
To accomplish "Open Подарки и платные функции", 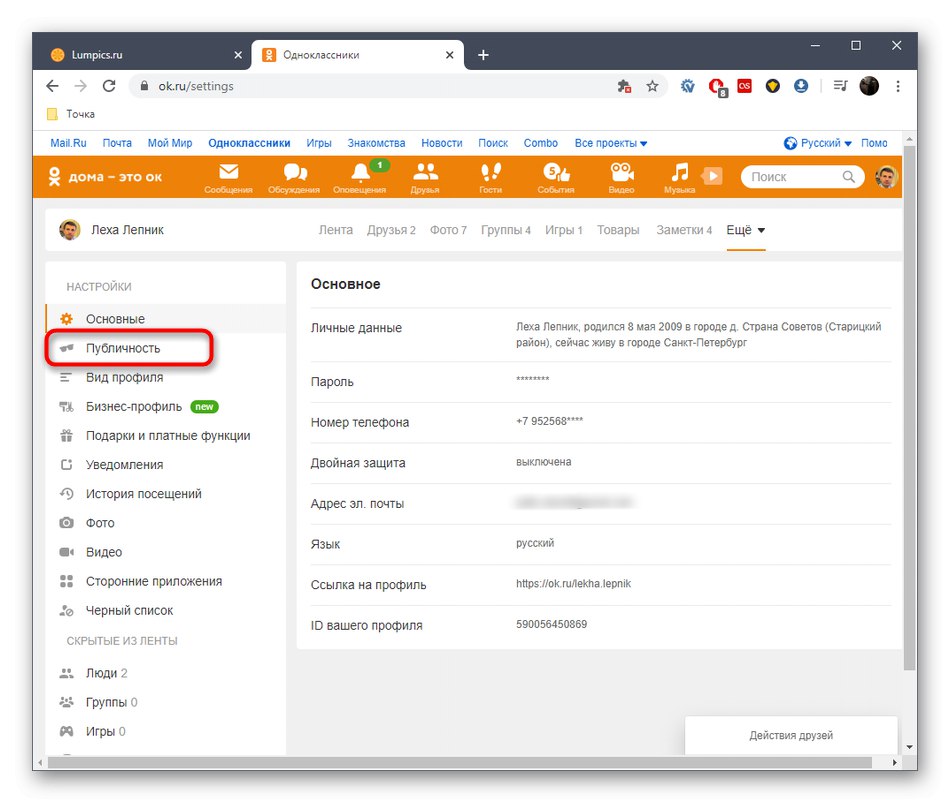I will coord(165,435).
